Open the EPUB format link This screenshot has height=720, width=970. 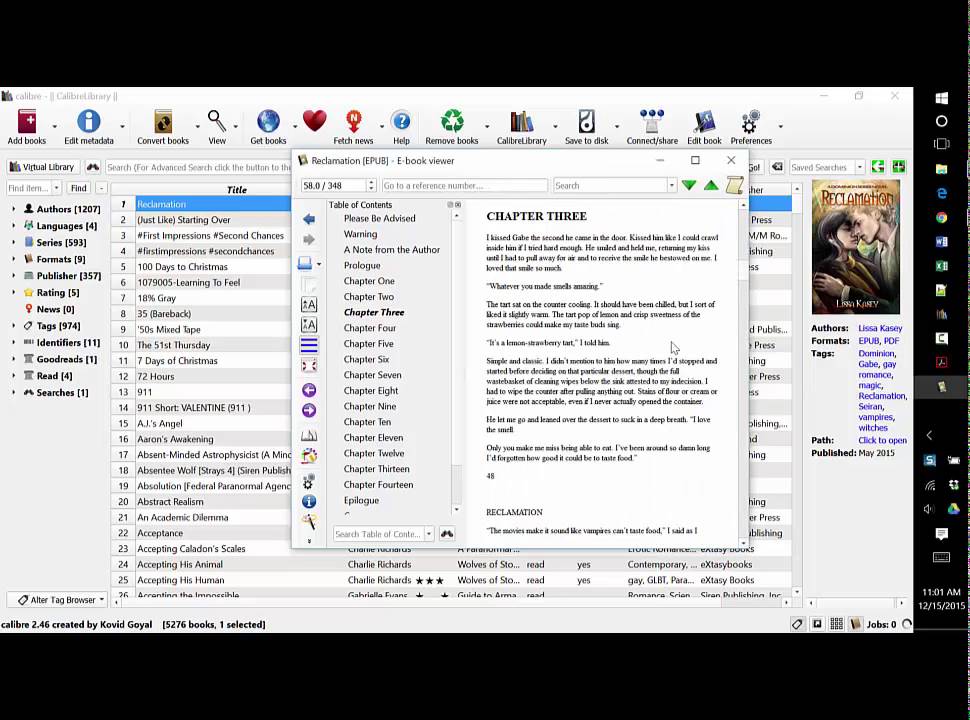[869, 341]
